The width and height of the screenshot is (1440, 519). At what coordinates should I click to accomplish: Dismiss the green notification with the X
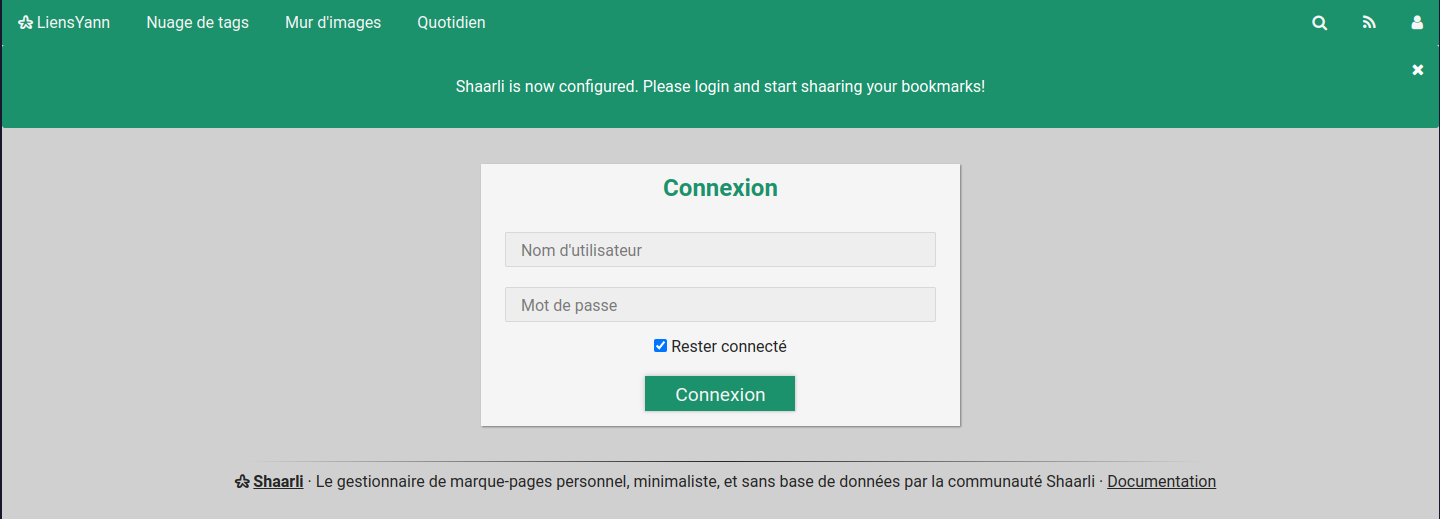1417,70
